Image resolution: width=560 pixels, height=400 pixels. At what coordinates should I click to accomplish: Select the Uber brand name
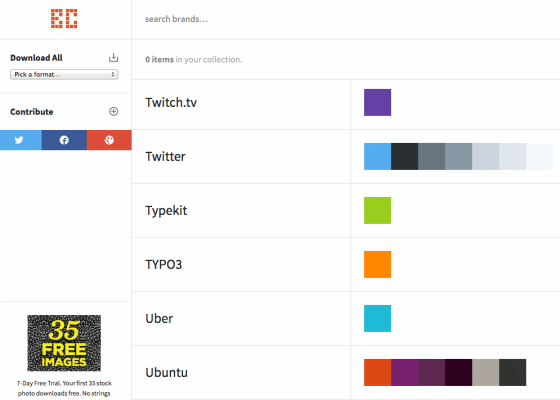159,319
